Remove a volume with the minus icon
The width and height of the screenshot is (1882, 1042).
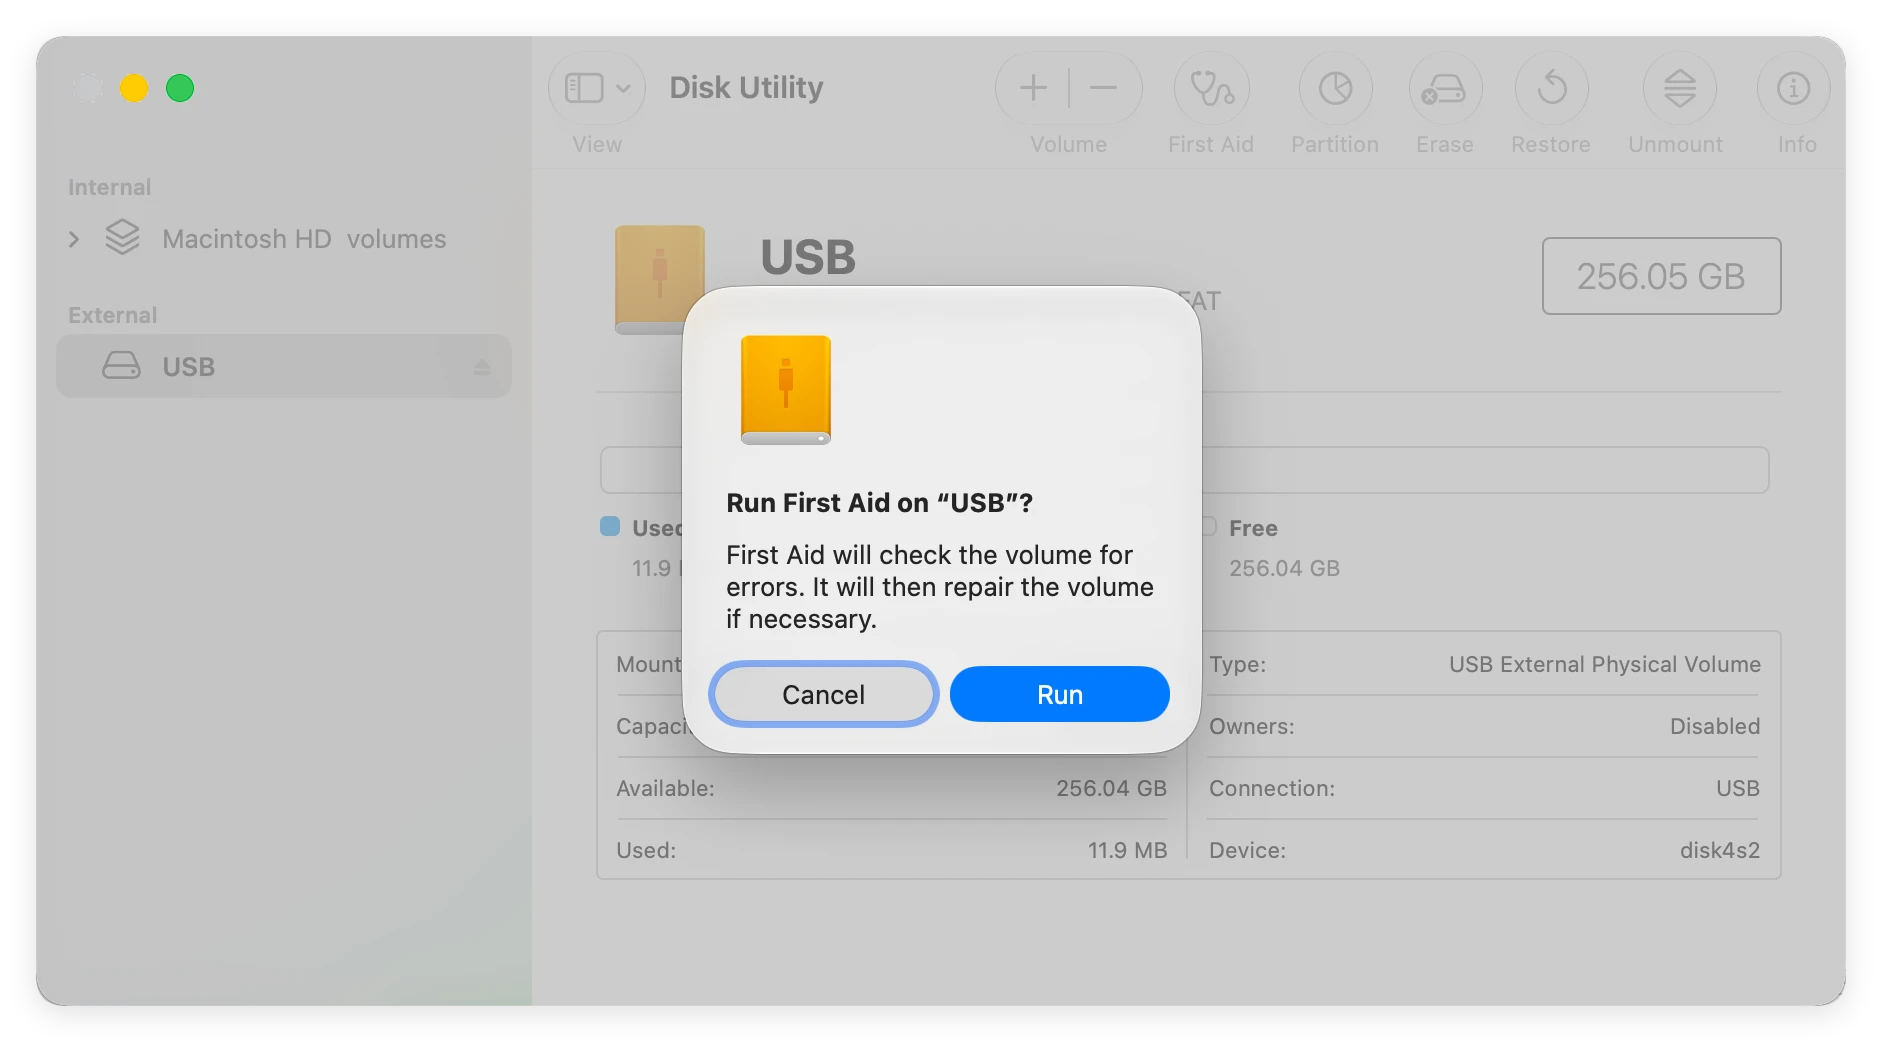click(x=1104, y=88)
